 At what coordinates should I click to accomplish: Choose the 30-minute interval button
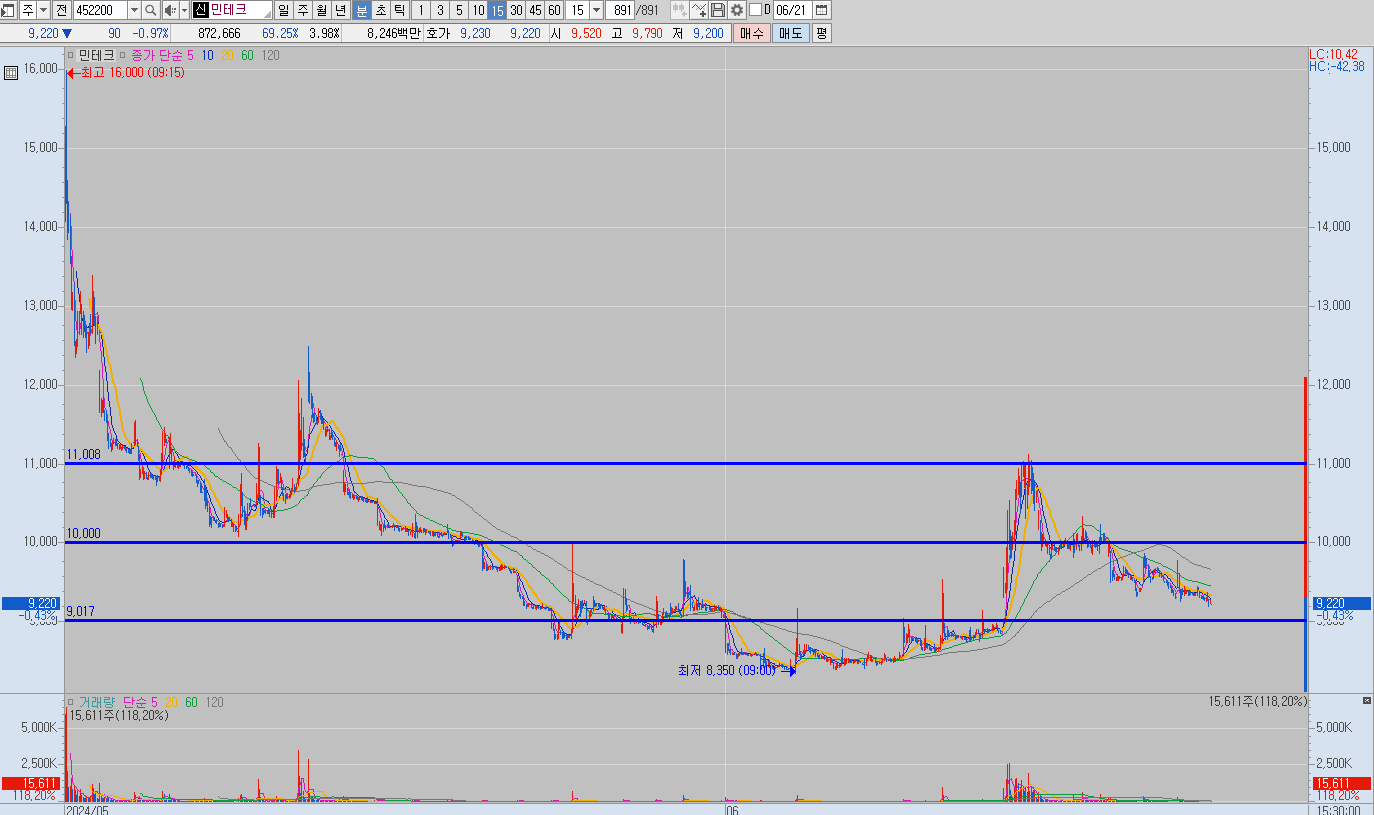516,10
